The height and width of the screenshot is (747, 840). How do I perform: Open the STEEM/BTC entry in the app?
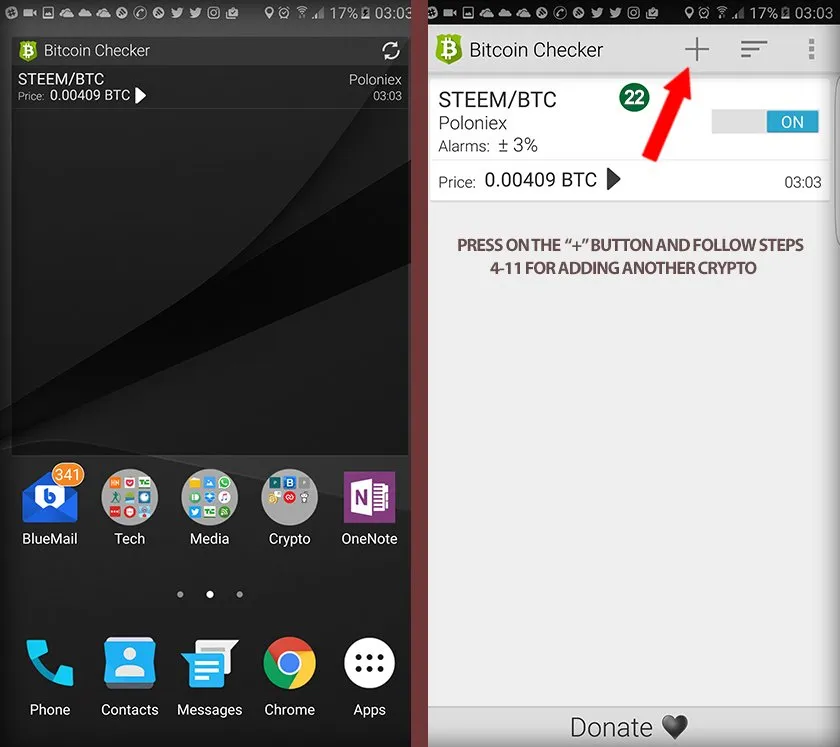pos(629,140)
